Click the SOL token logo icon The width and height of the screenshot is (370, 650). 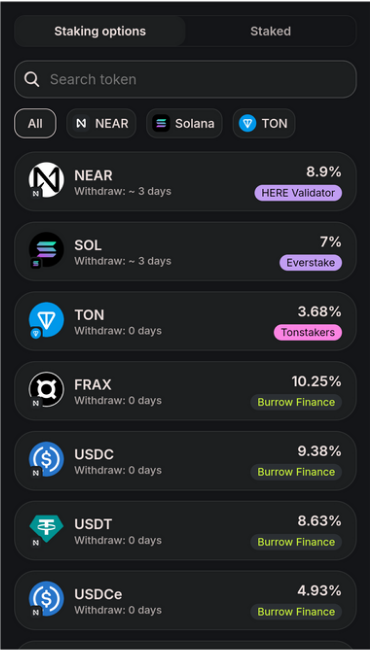point(46,250)
